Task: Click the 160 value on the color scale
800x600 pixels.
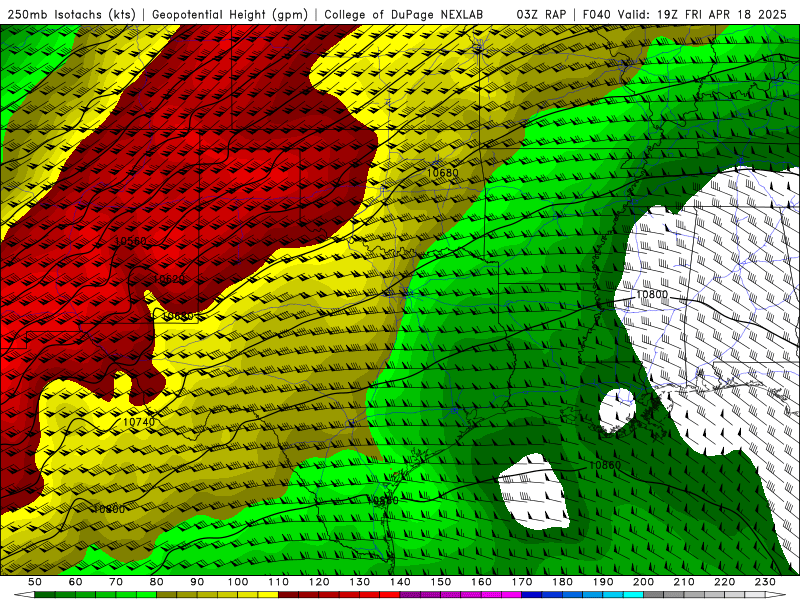Action: pos(481,582)
